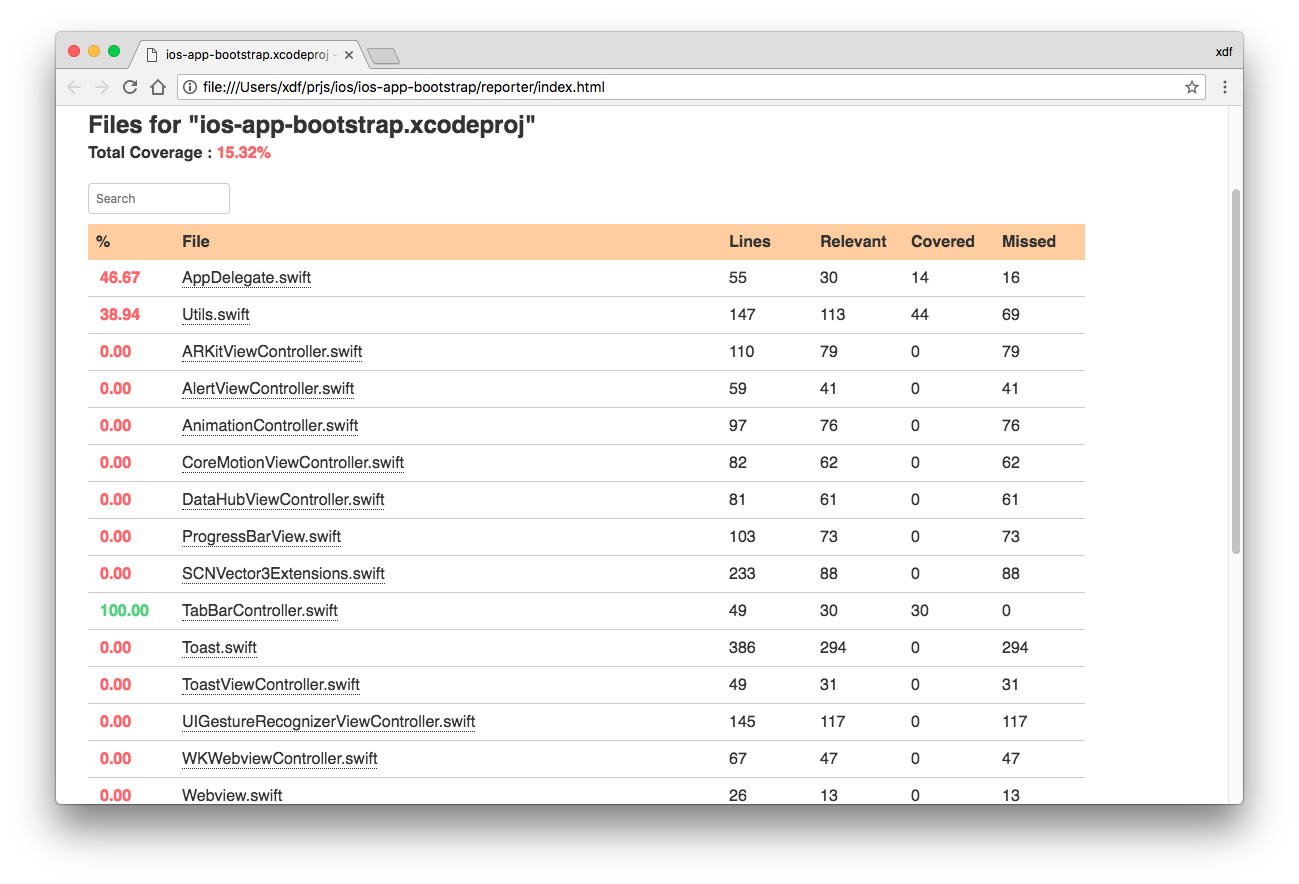Open the Toast.swift file link
Screen dimensions: 1299x884
219,648
